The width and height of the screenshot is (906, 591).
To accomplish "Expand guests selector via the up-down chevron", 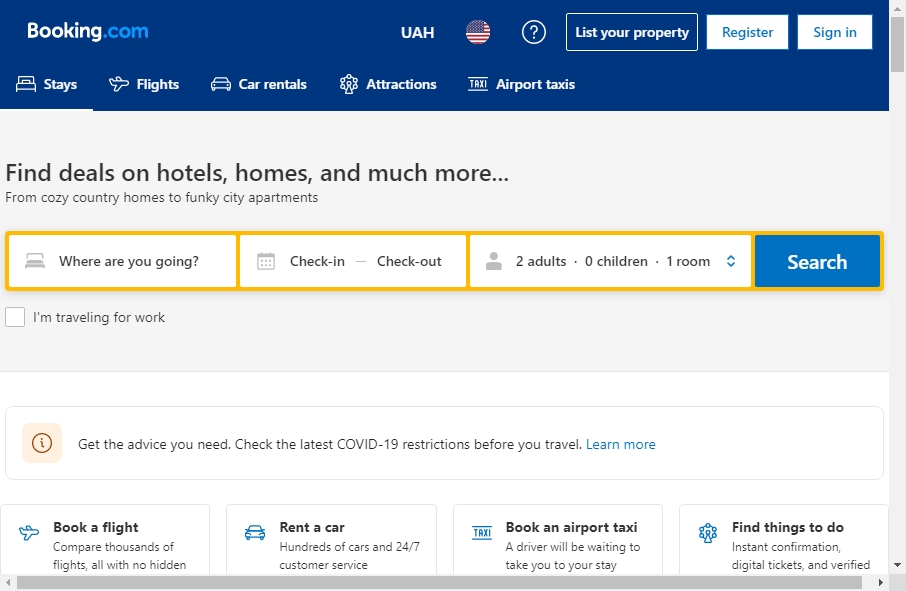I will click(x=731, y=261).
